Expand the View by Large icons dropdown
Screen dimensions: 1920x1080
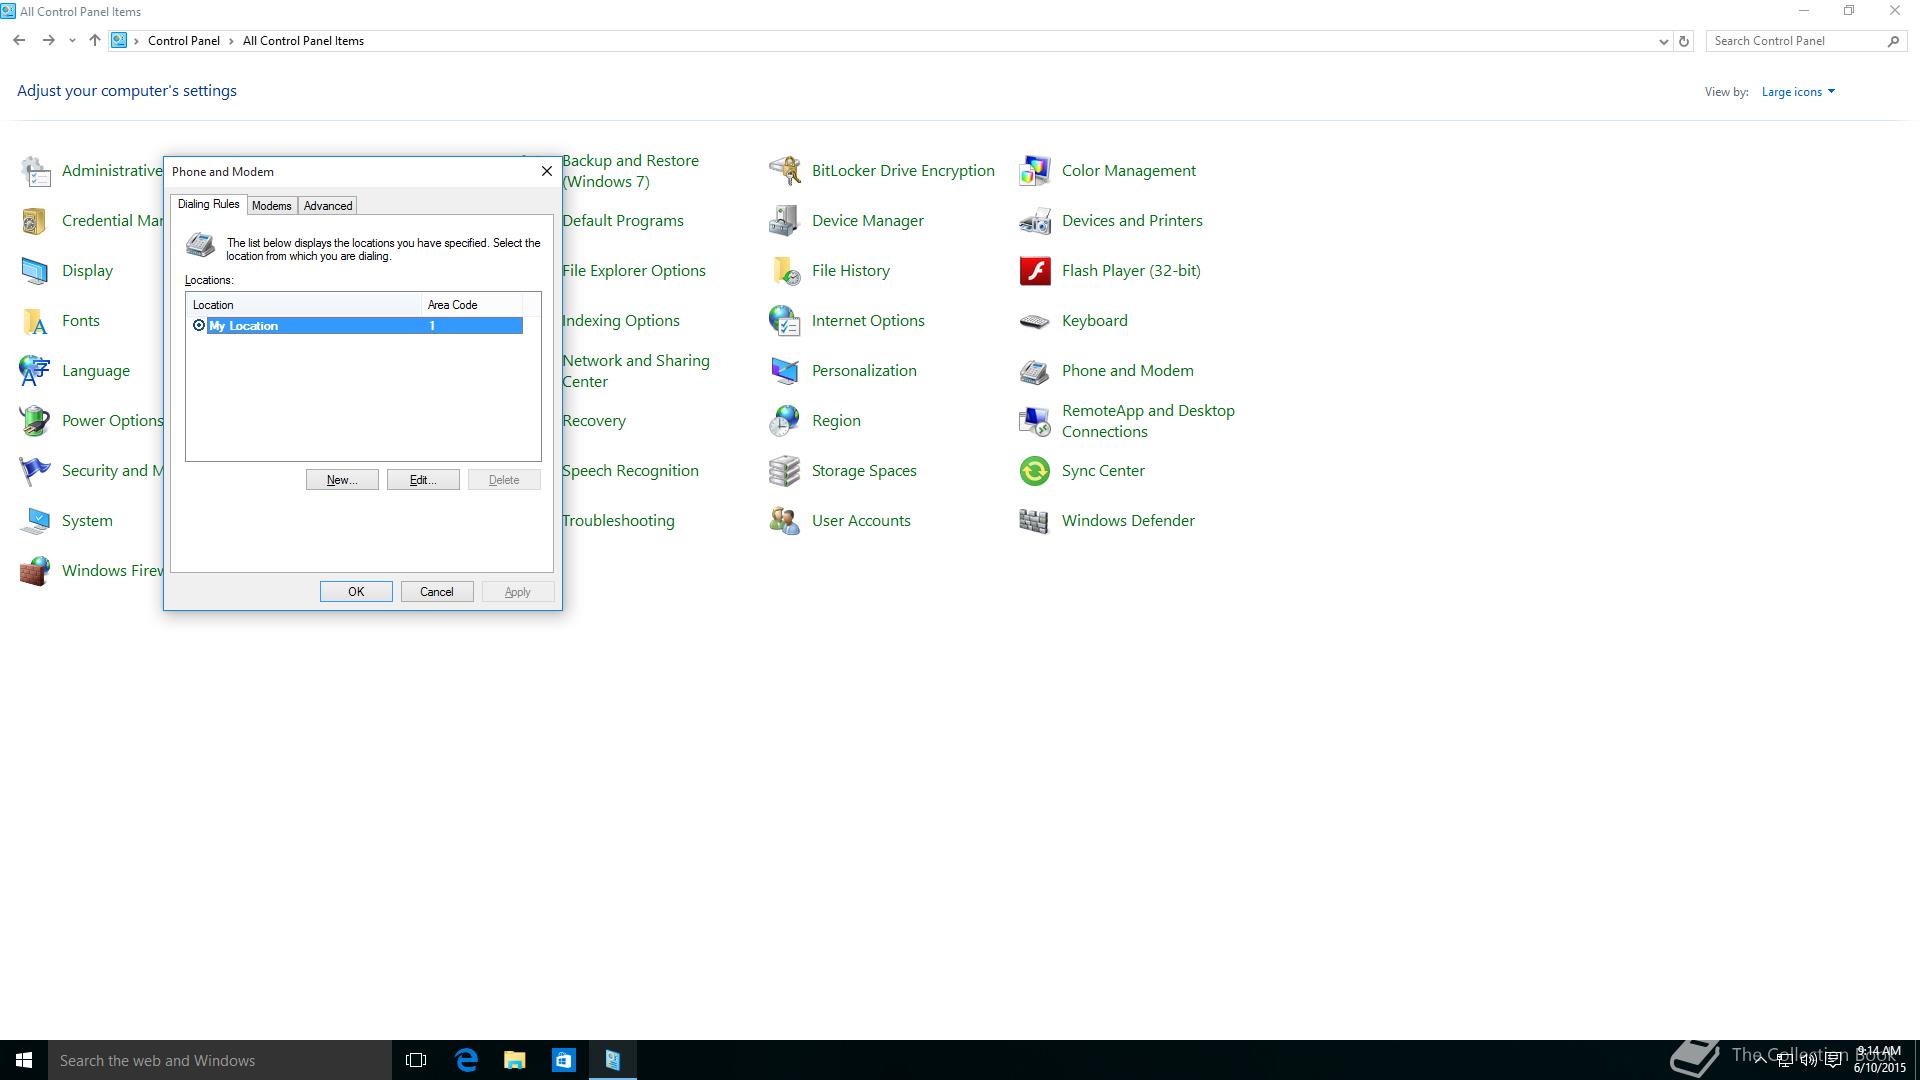coord(1798,92)
